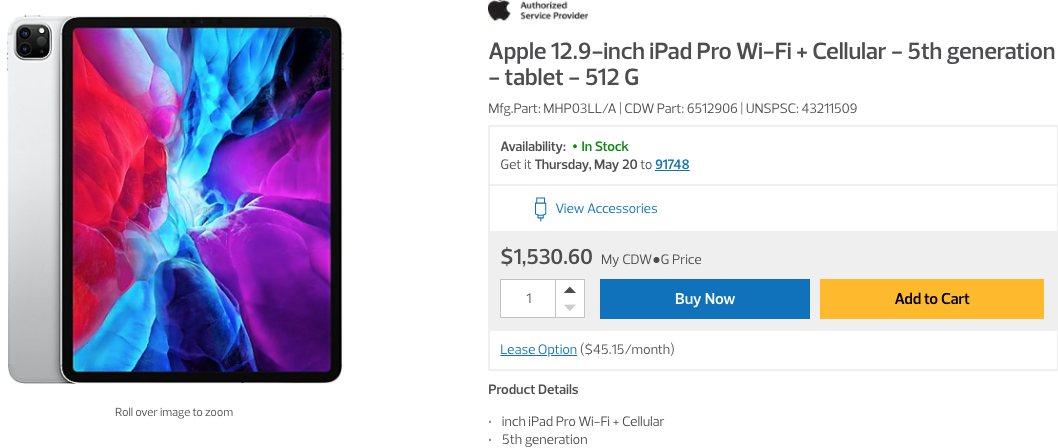Click the $1,530.60 price

pos(546,257)
